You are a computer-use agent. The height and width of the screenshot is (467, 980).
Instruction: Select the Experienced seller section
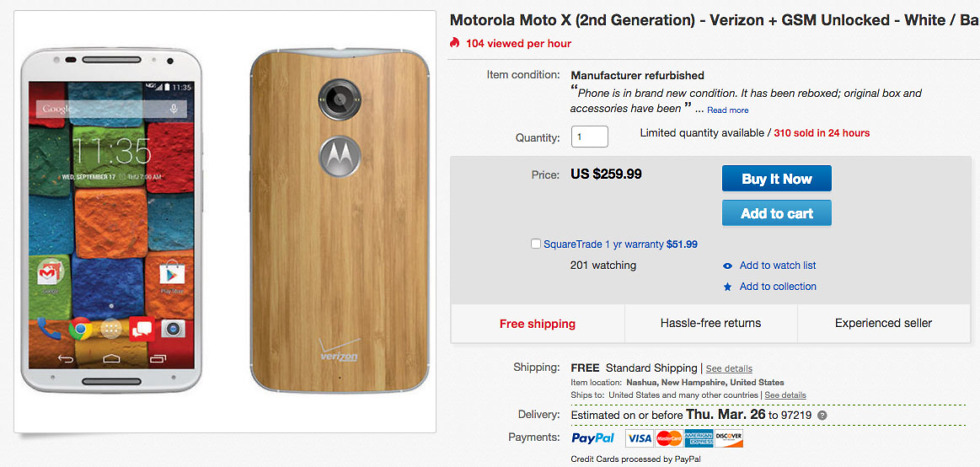tap(883, 323)
